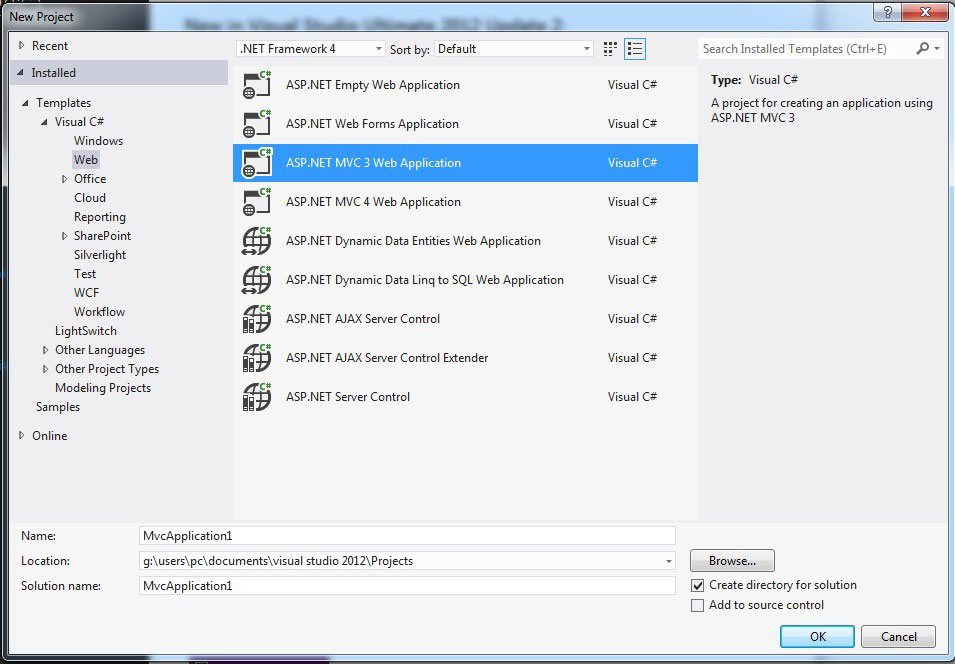Uncheck Create directory for solution

[698, 585]
